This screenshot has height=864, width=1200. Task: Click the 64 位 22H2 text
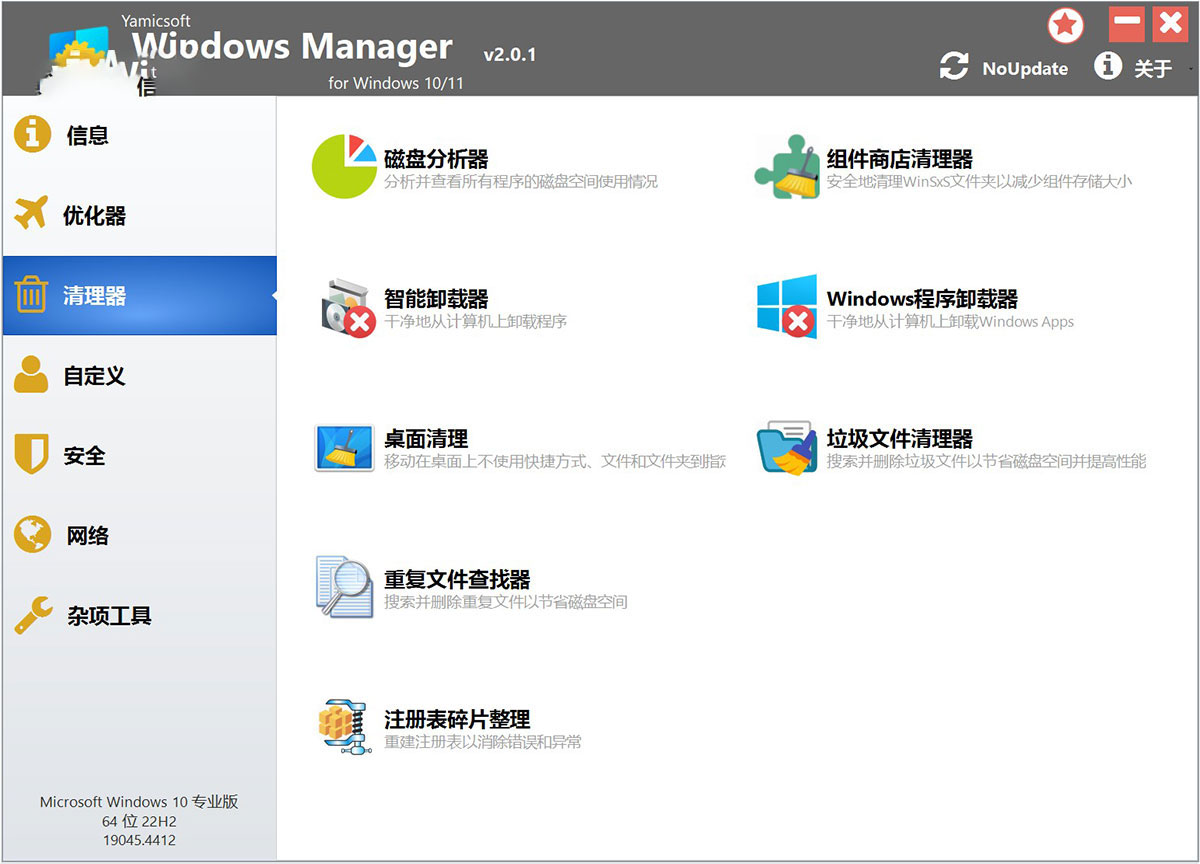coord(139,821)
